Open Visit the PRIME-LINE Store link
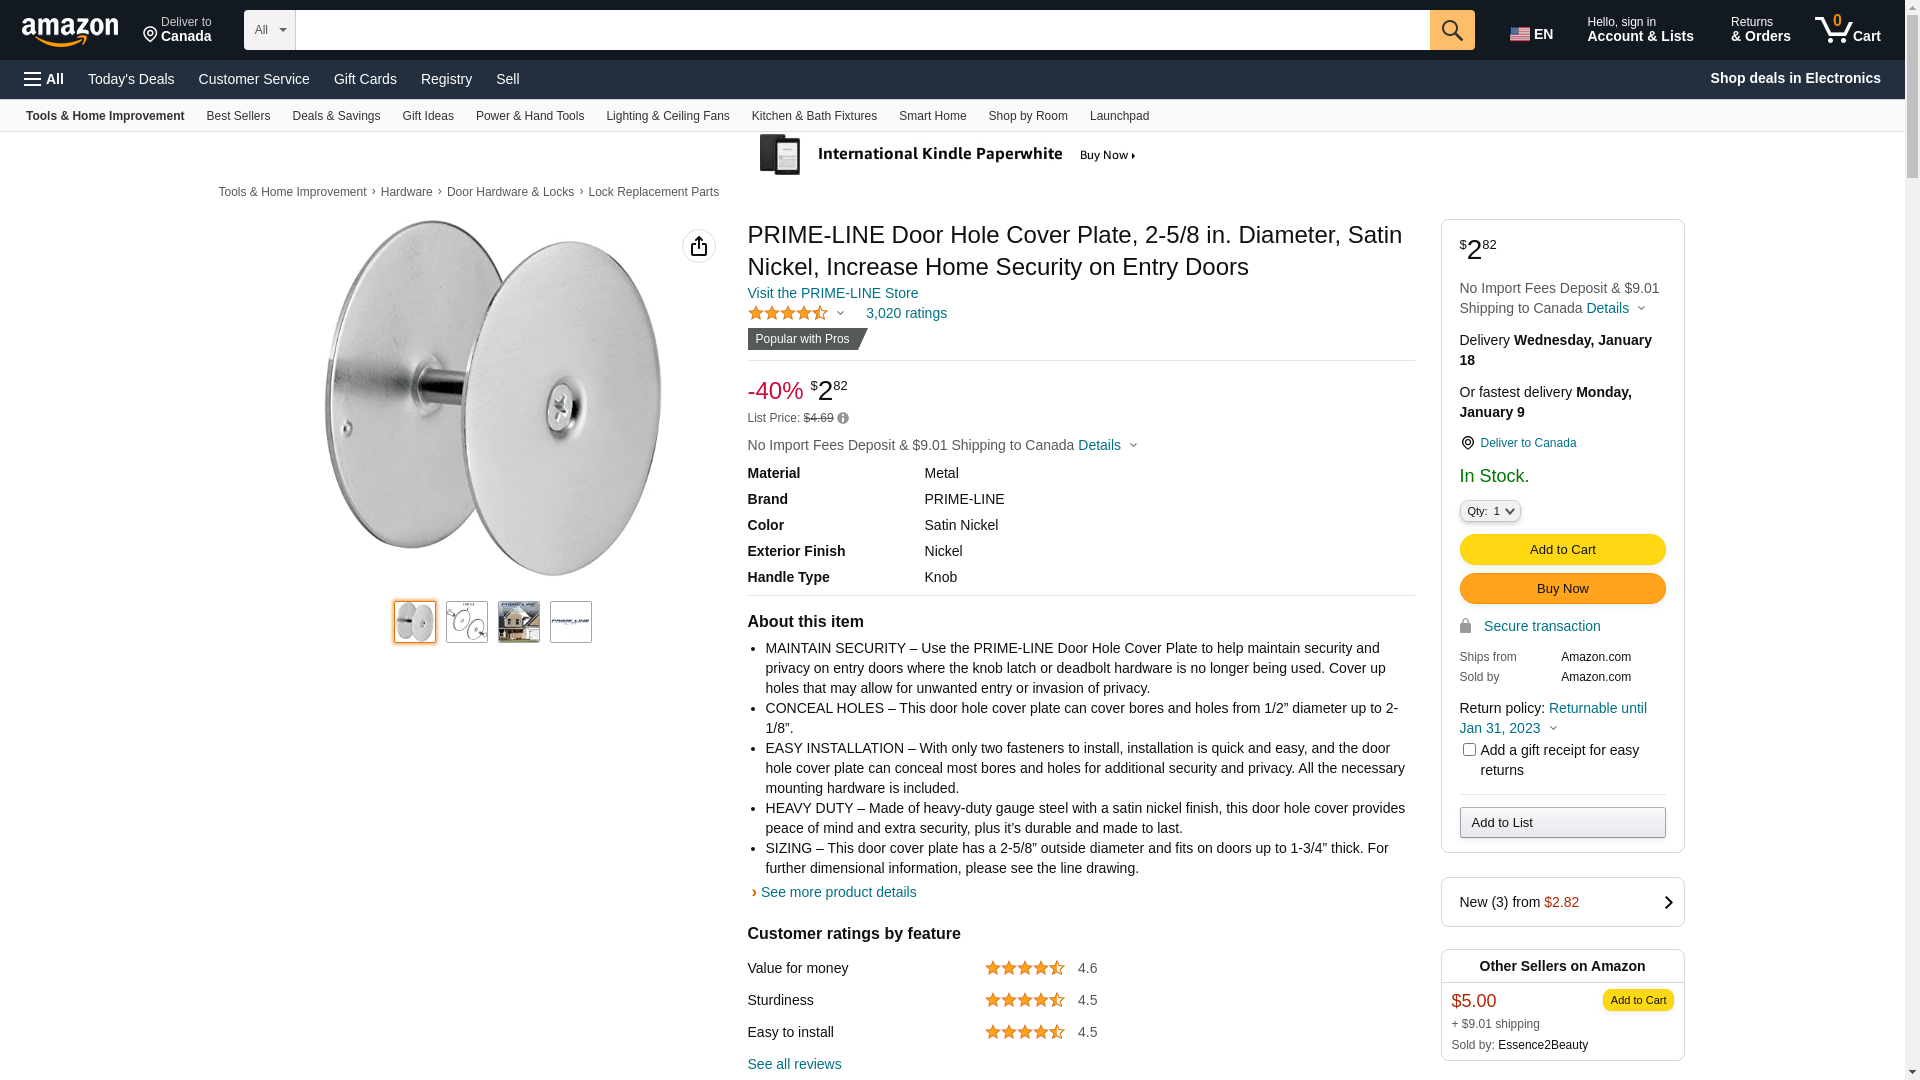Screen dimensions: 1920x1080 (x=832, y=293)
